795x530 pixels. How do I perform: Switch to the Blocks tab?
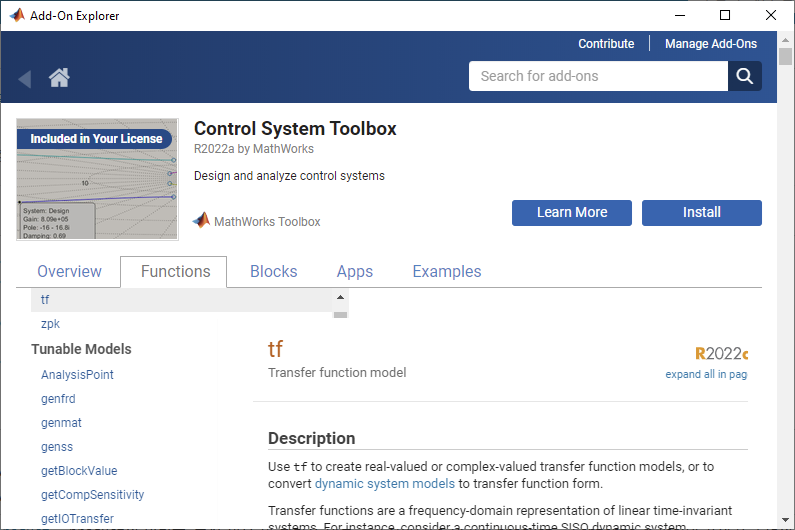[274, 271]
